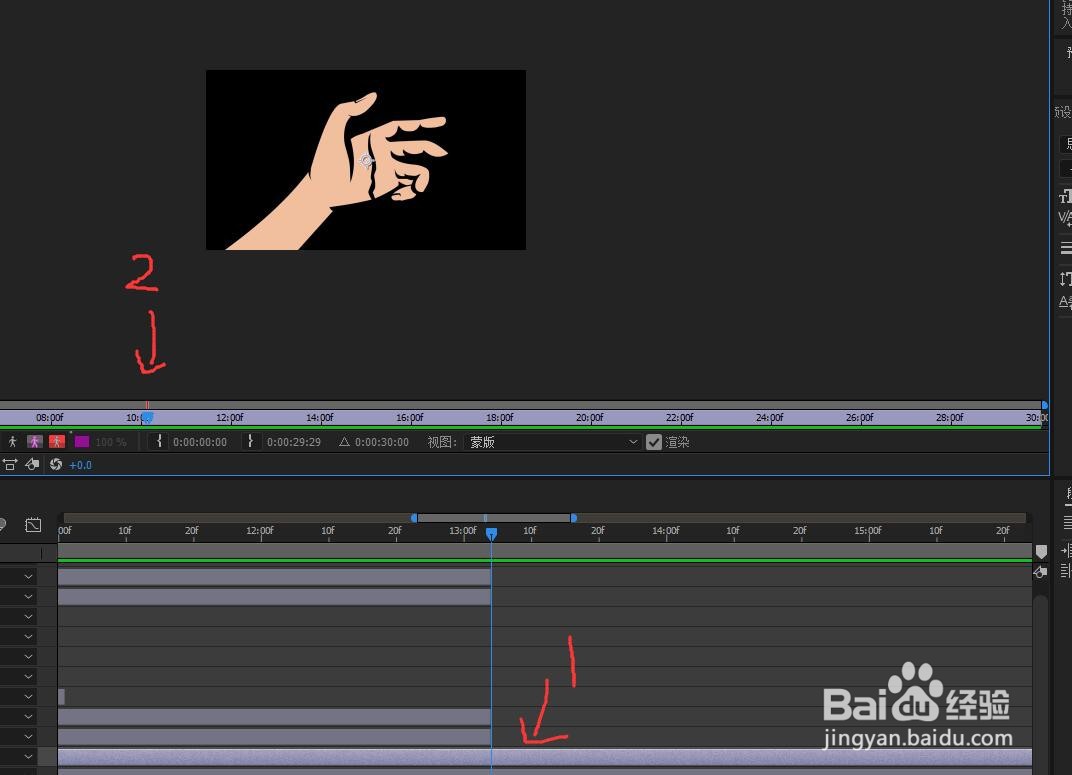Expand the topmost timeline layer chevron
The width and height of the screenshot is (1072, 775).
click(28, 577)
